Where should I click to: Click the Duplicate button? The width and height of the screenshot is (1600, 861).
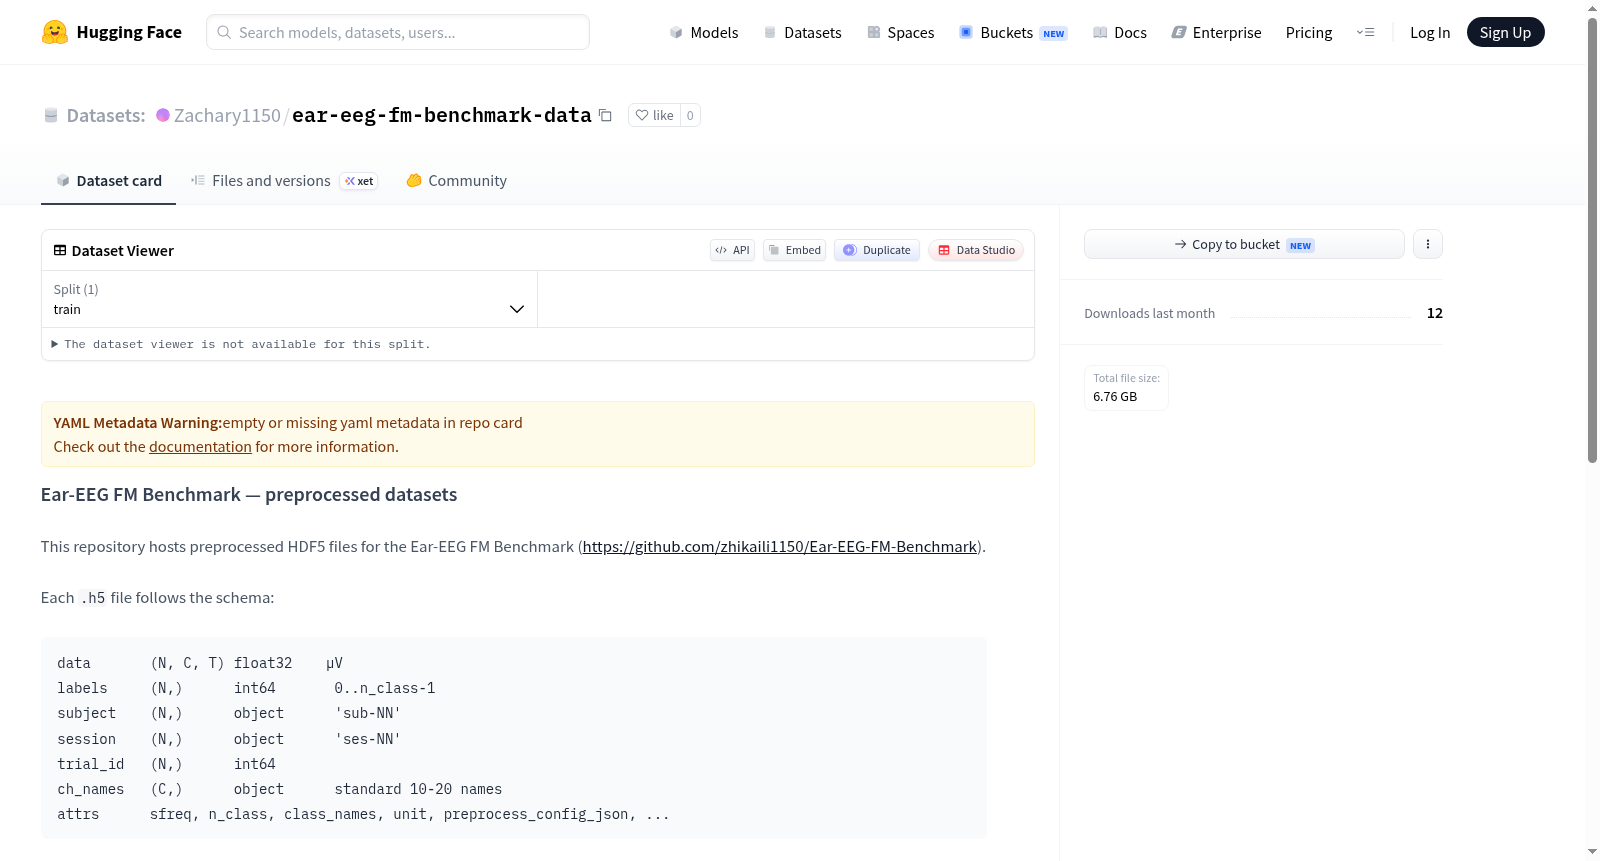click(x=877, y=250)
